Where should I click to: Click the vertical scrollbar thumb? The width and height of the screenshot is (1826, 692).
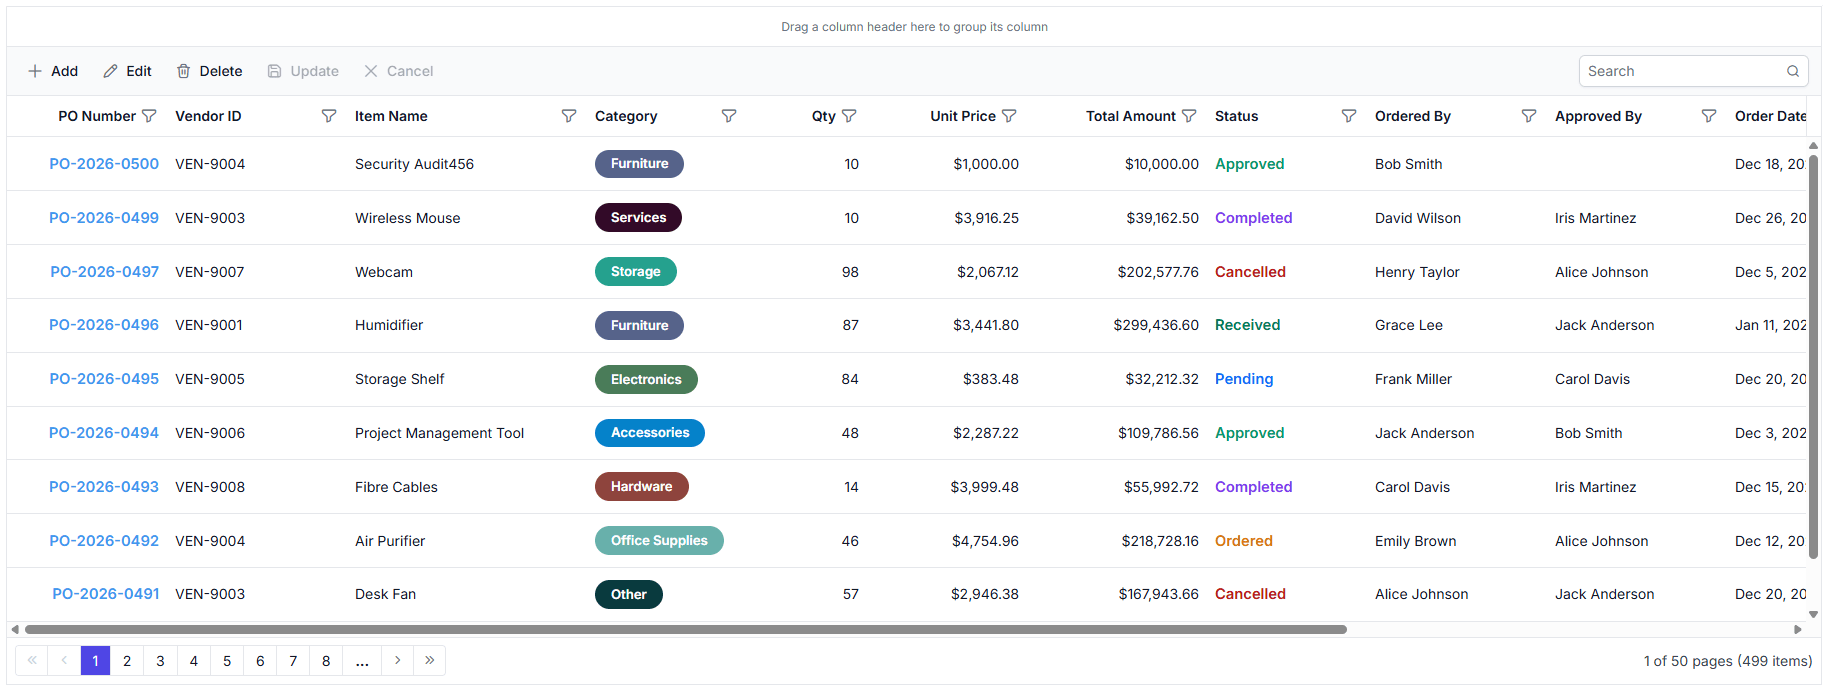pos(1813,357)
